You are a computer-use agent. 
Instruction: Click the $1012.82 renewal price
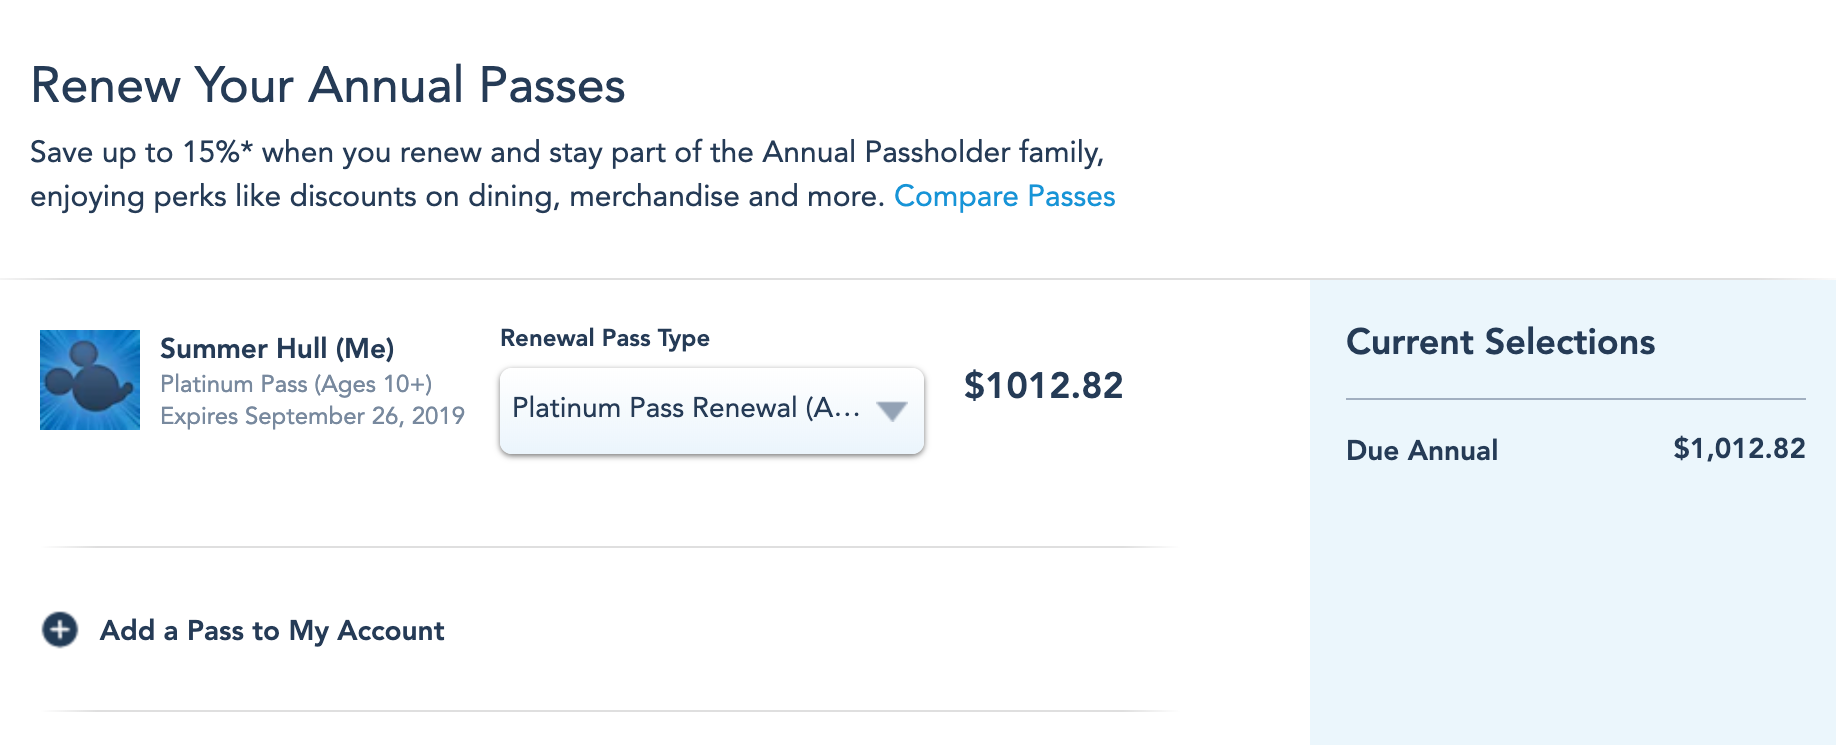click(1043, 386)
